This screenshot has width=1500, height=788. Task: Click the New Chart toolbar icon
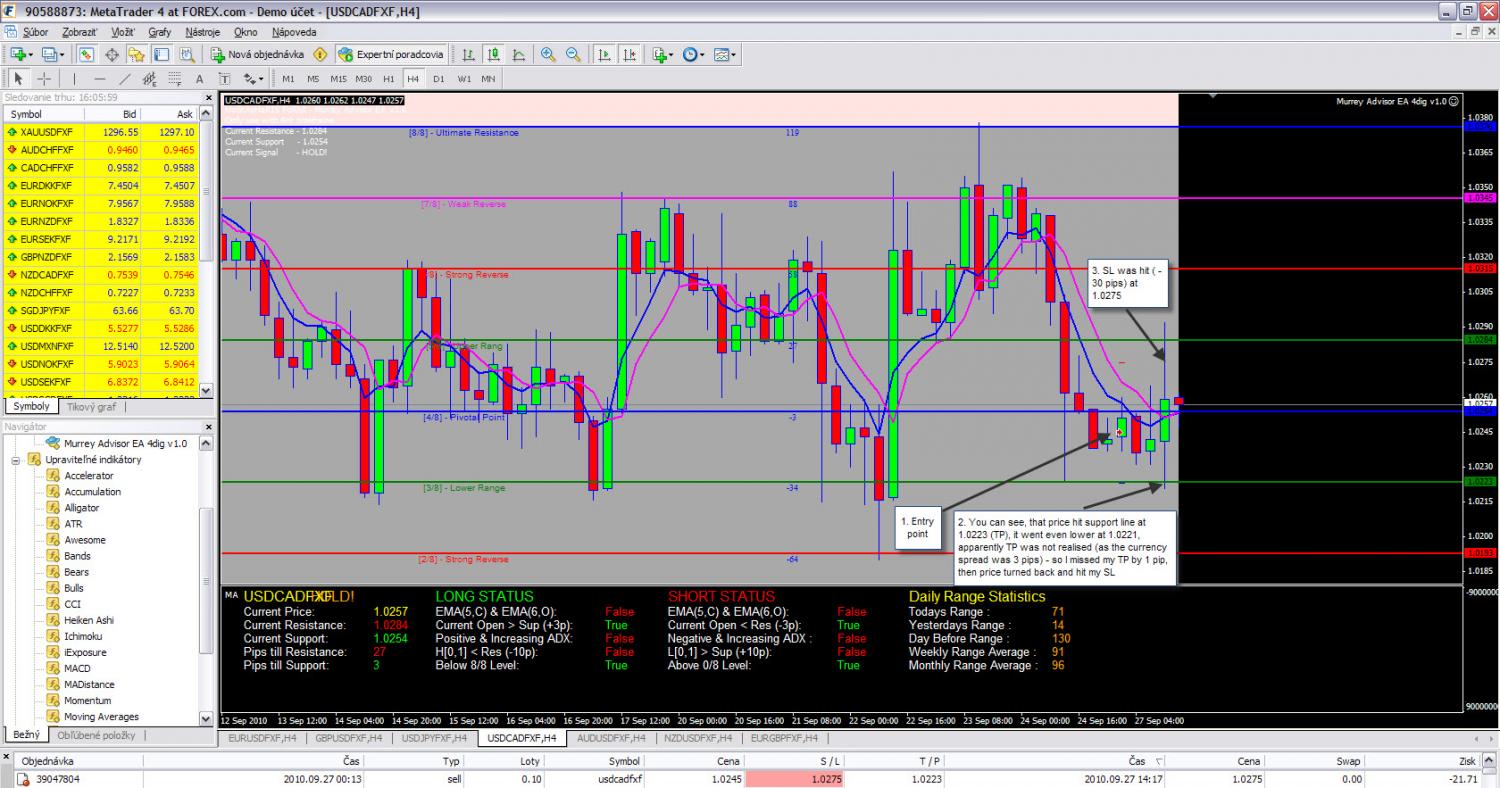(17, 54)
